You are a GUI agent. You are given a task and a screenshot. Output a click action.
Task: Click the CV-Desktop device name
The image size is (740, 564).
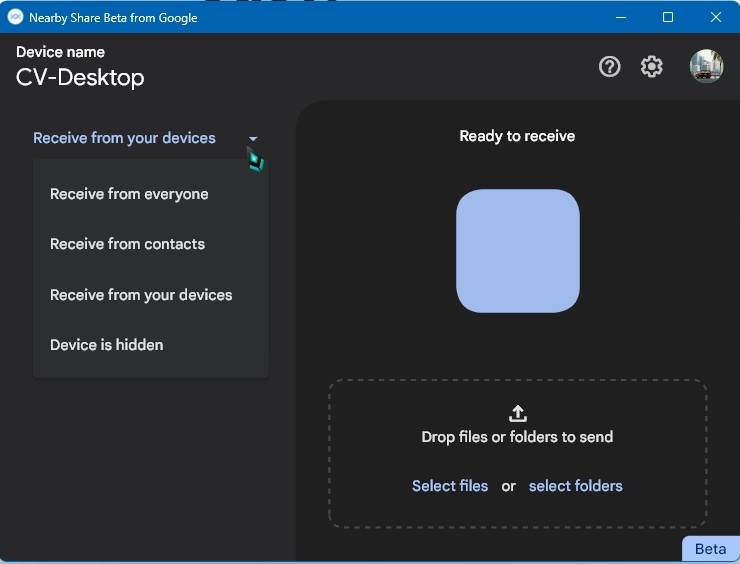[80, 77]
